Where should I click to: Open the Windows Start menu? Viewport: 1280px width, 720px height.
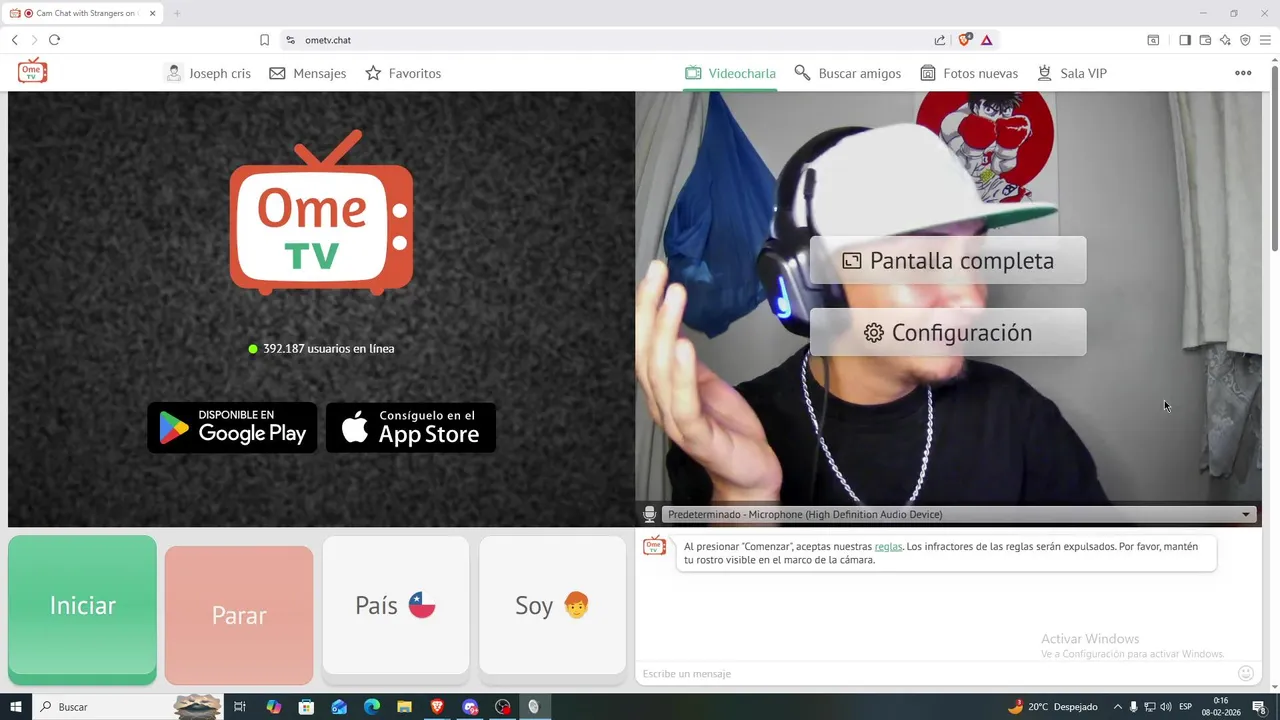click(15, 707)
